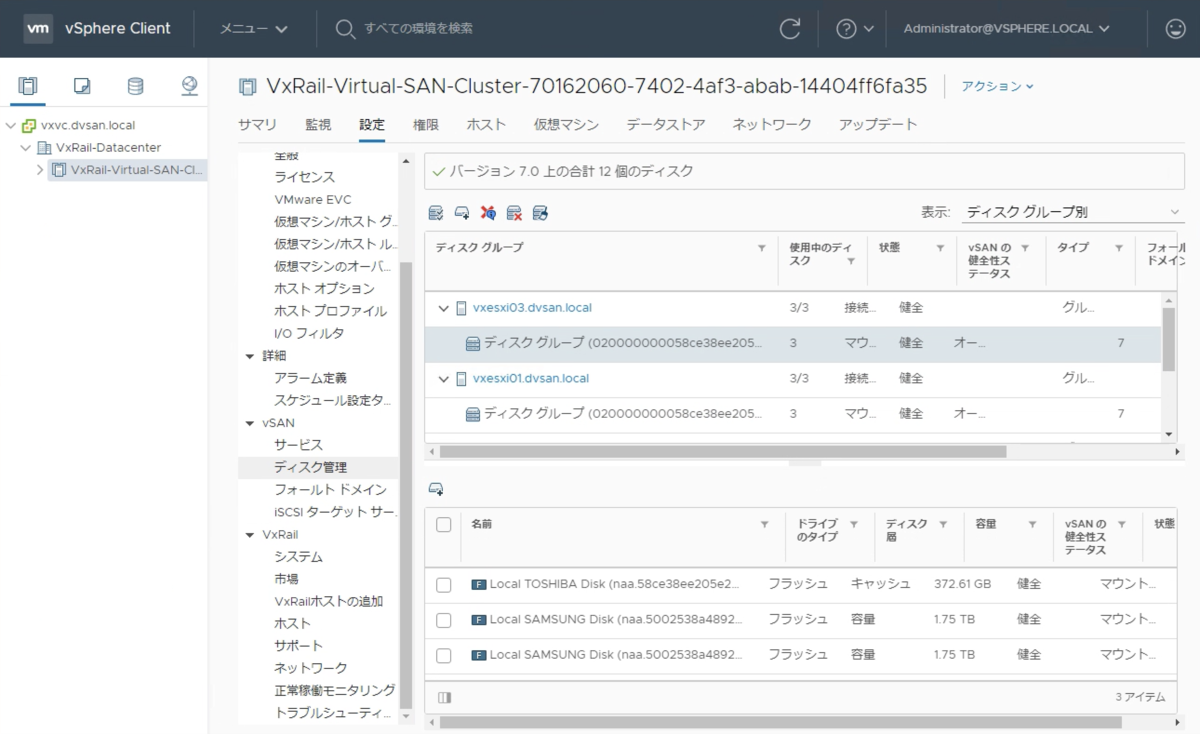Screen dimensions: 1200x734
Task: Open the Administrator@VSPHERE.LOCAL user menu
Action: pos(1007,29)
